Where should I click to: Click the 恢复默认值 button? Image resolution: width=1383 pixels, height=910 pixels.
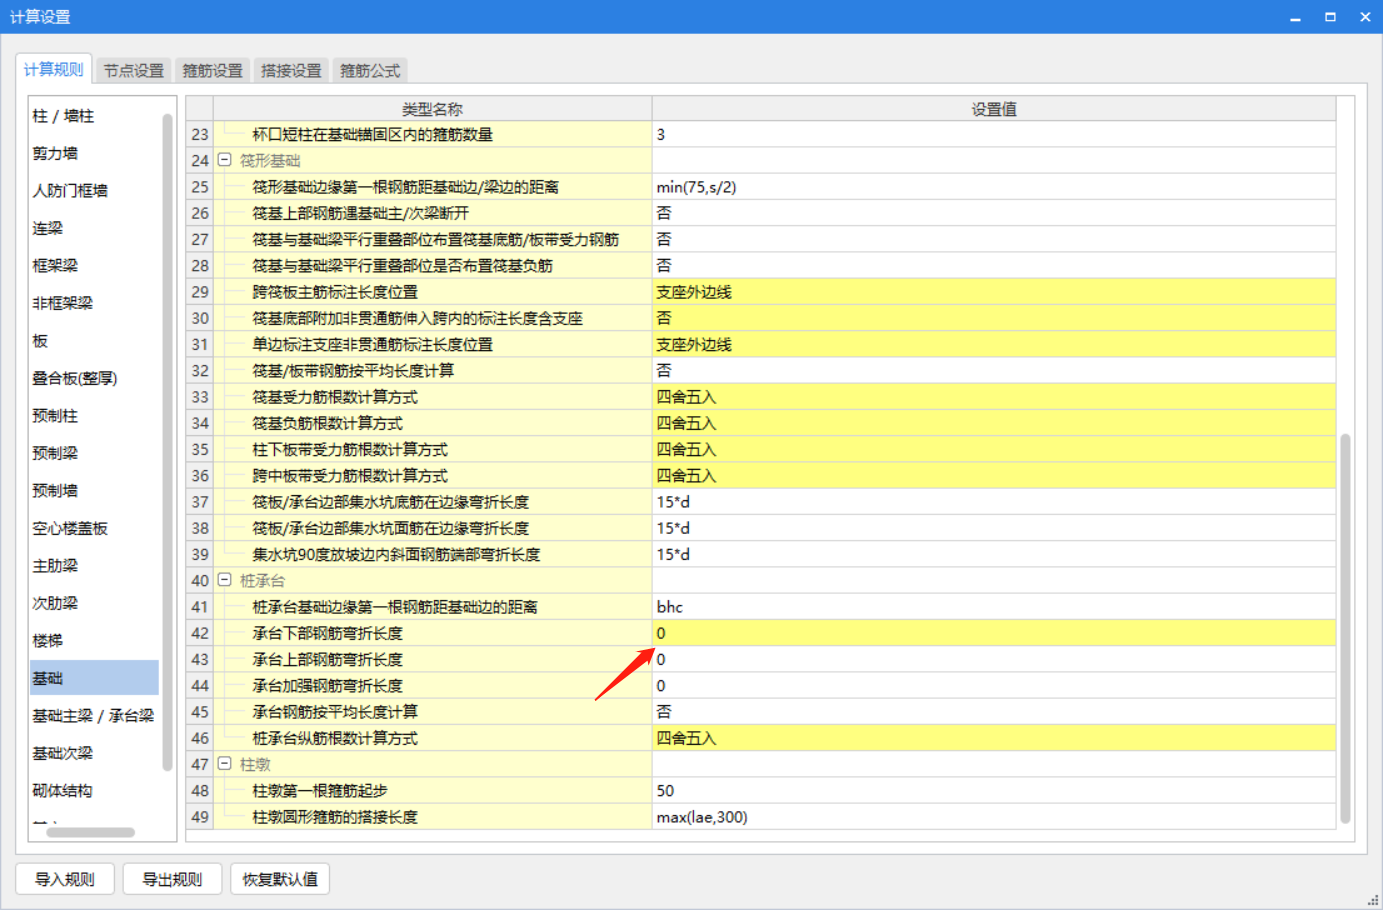[x=280, y=879]
